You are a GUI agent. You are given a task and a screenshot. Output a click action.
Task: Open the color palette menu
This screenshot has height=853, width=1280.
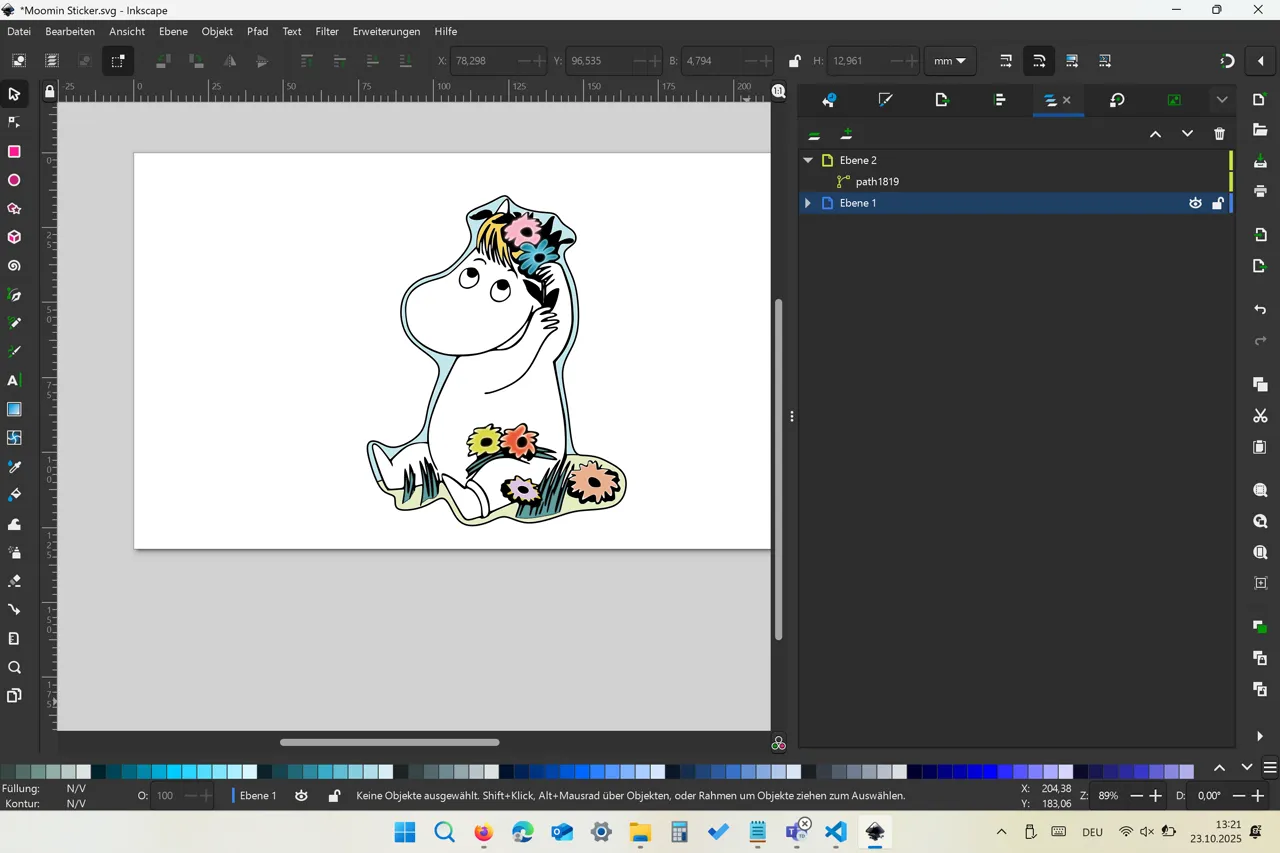(1270, 768)
